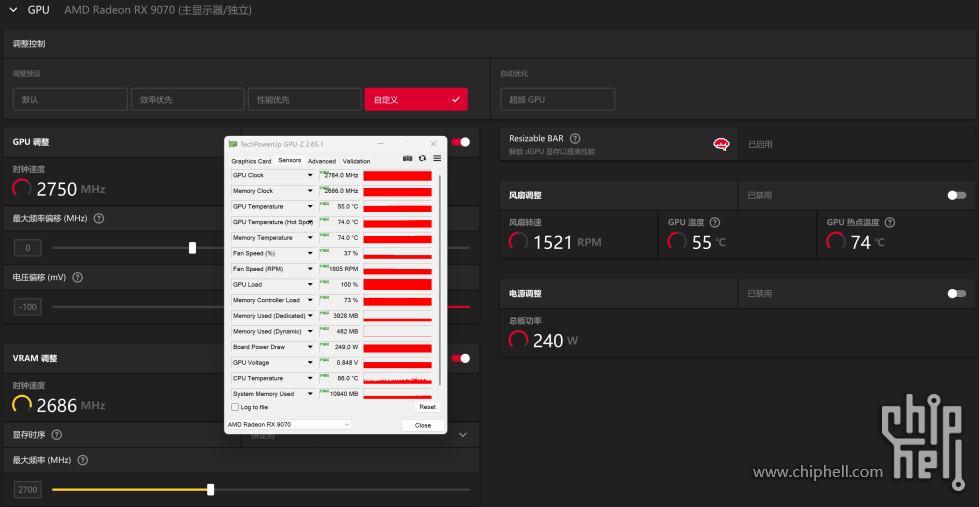Select the 效率优先 tuning preset

[x=187, y=99]
